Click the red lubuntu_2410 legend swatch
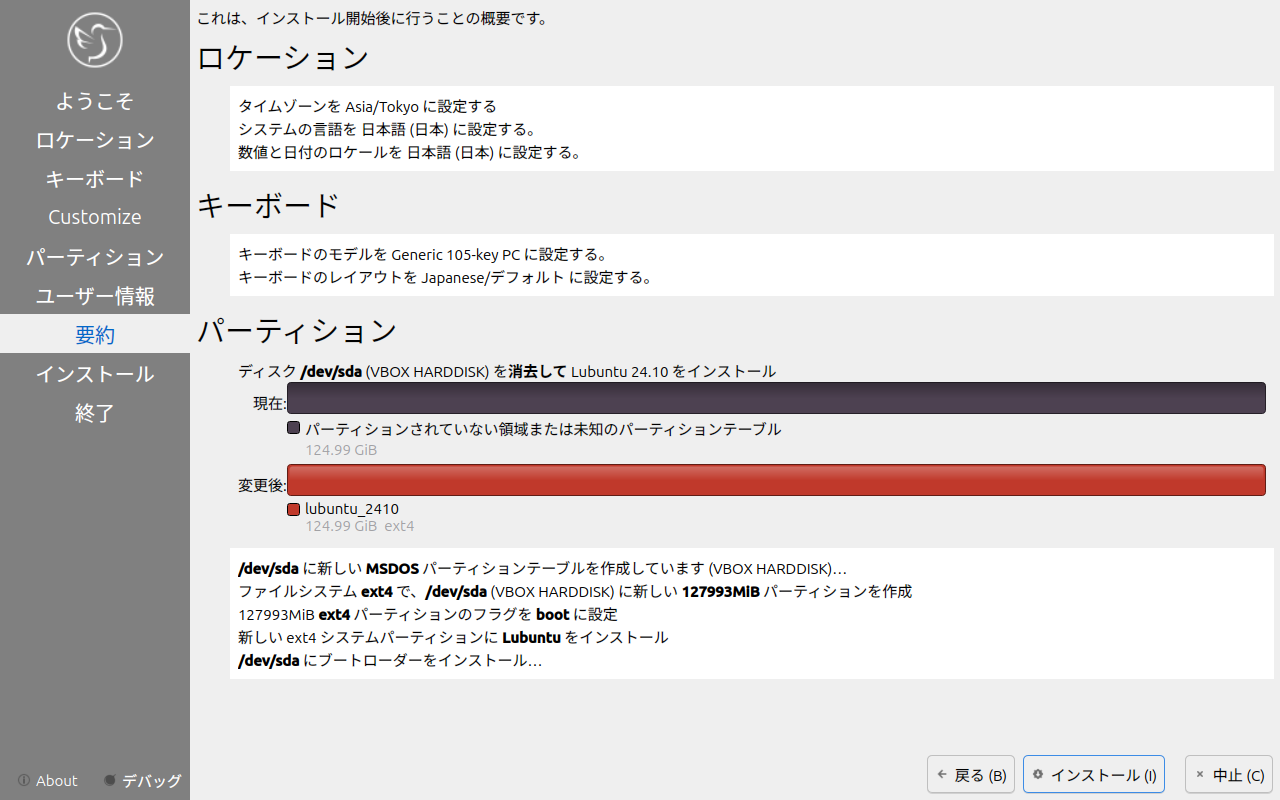Screen dimensions: 1280x800 pyautogui.click(x=293, y=509)
